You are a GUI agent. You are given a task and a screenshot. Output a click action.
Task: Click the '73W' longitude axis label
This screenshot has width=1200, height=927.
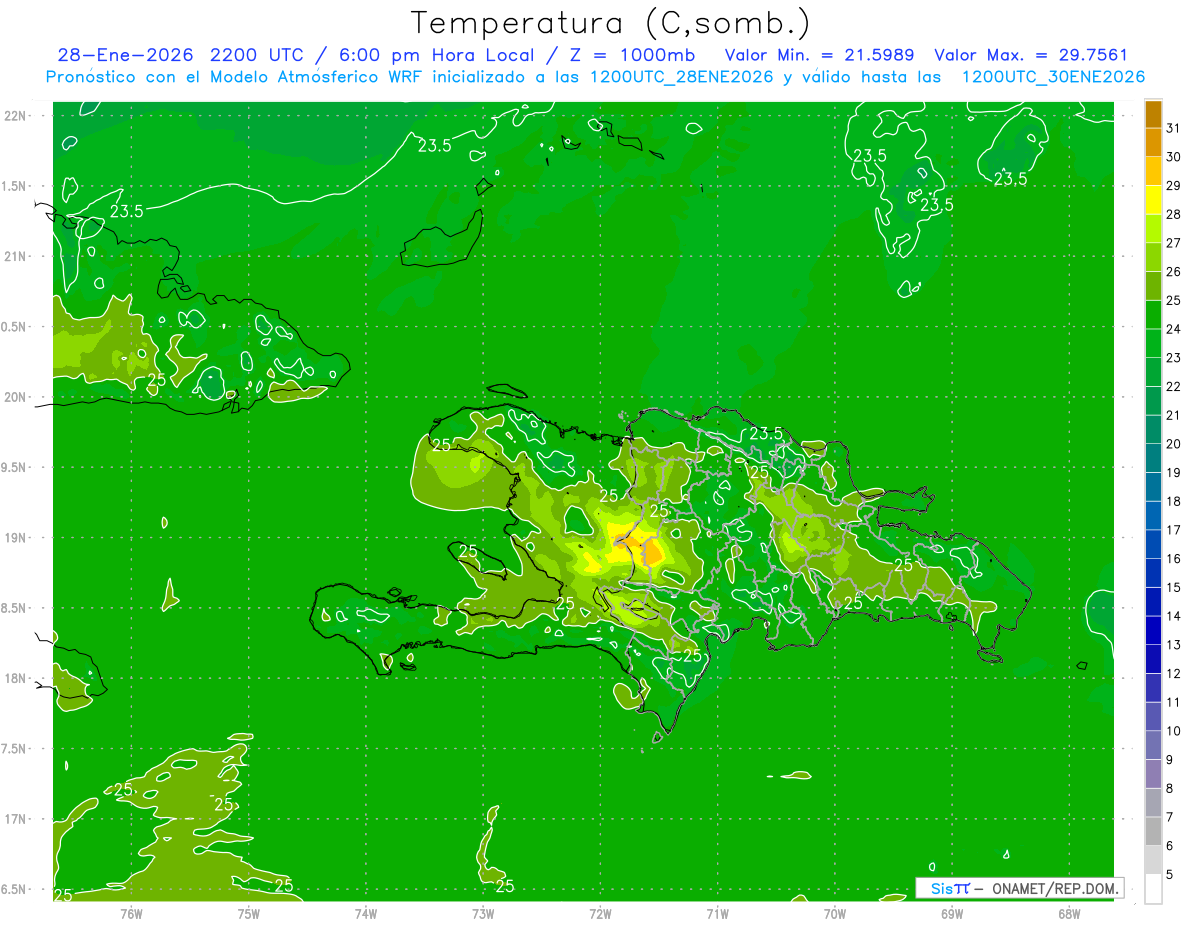[x=483, y=914]
